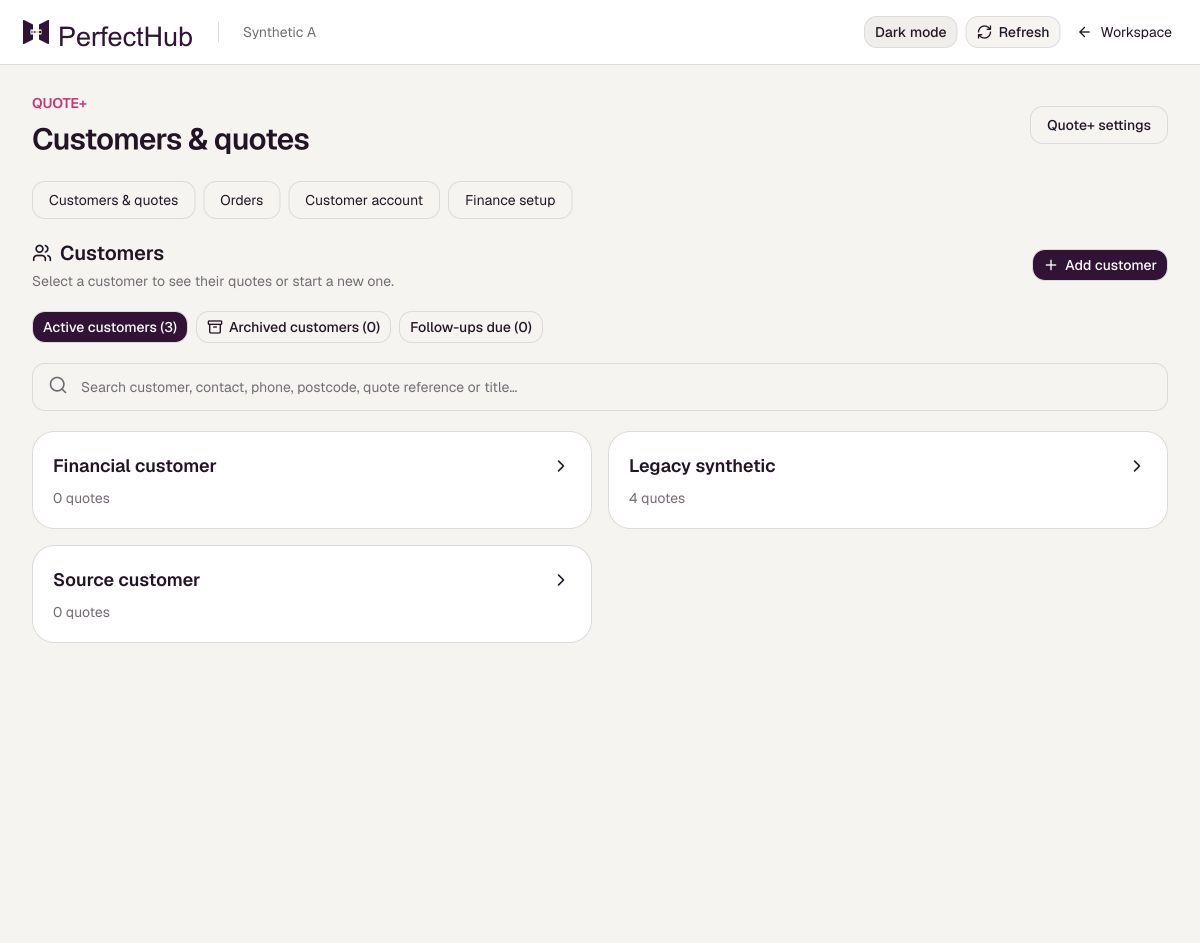Expand the Source customer chevron
Screen dimensions: 1200x943
coord(561,580)
